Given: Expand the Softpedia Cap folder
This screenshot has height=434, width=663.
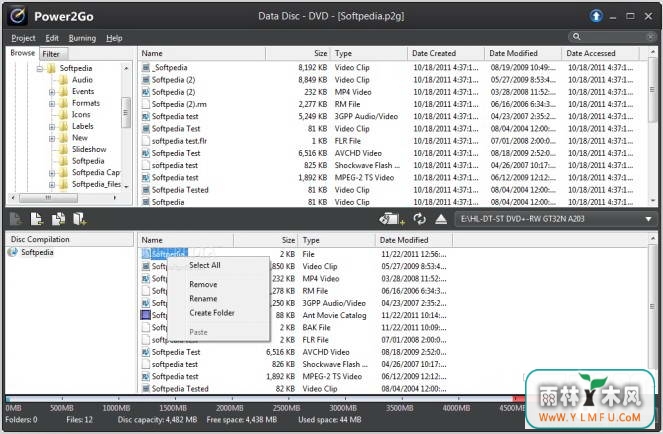Looking at the screenshot, I should (x=52, y=173).
